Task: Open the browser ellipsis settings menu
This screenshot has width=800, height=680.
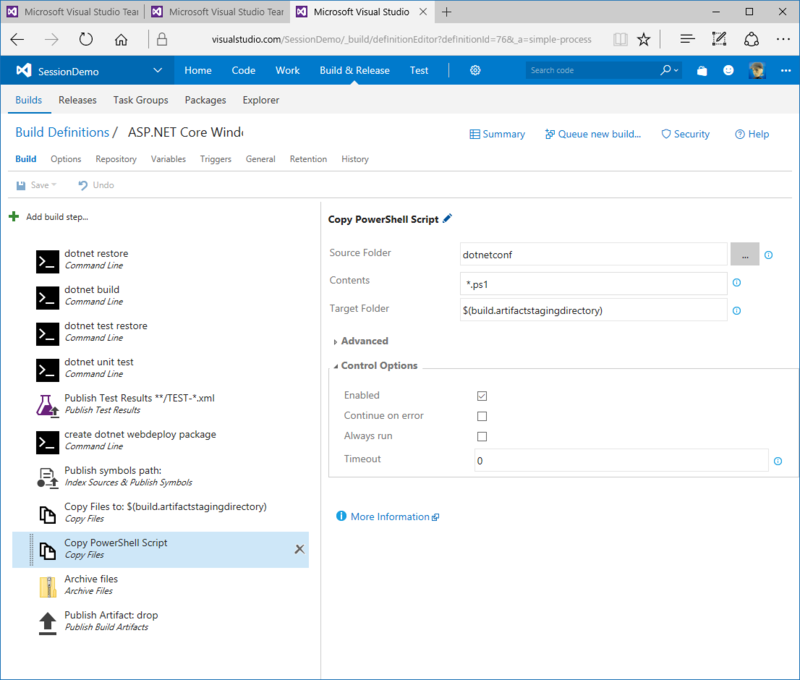Action: pyautogui.click(x=783, y=39)
